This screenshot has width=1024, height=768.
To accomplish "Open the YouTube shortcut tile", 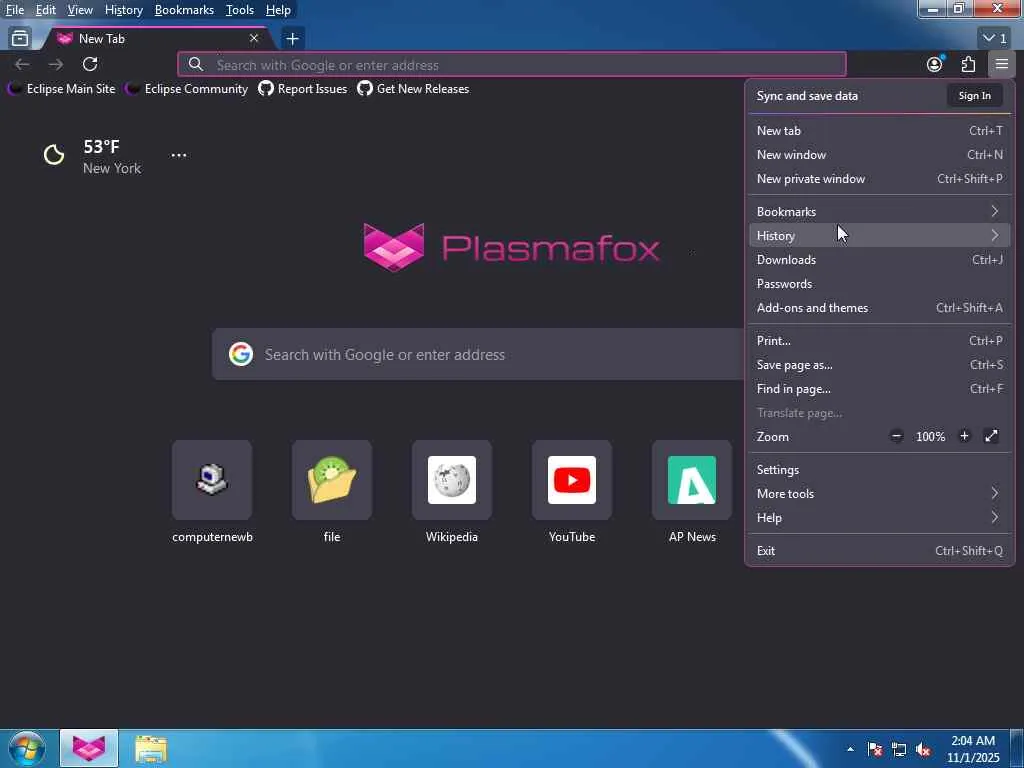I will pyautogui.click(x=572, y=492).
